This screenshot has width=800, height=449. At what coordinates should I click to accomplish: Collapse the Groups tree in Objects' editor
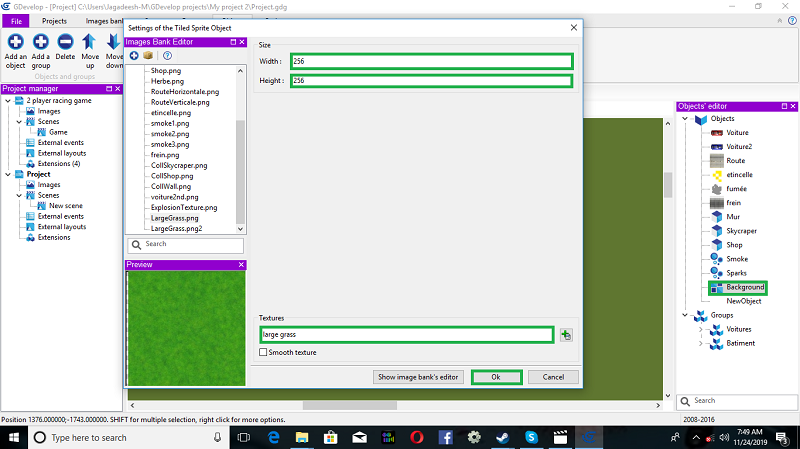(685, 315)
